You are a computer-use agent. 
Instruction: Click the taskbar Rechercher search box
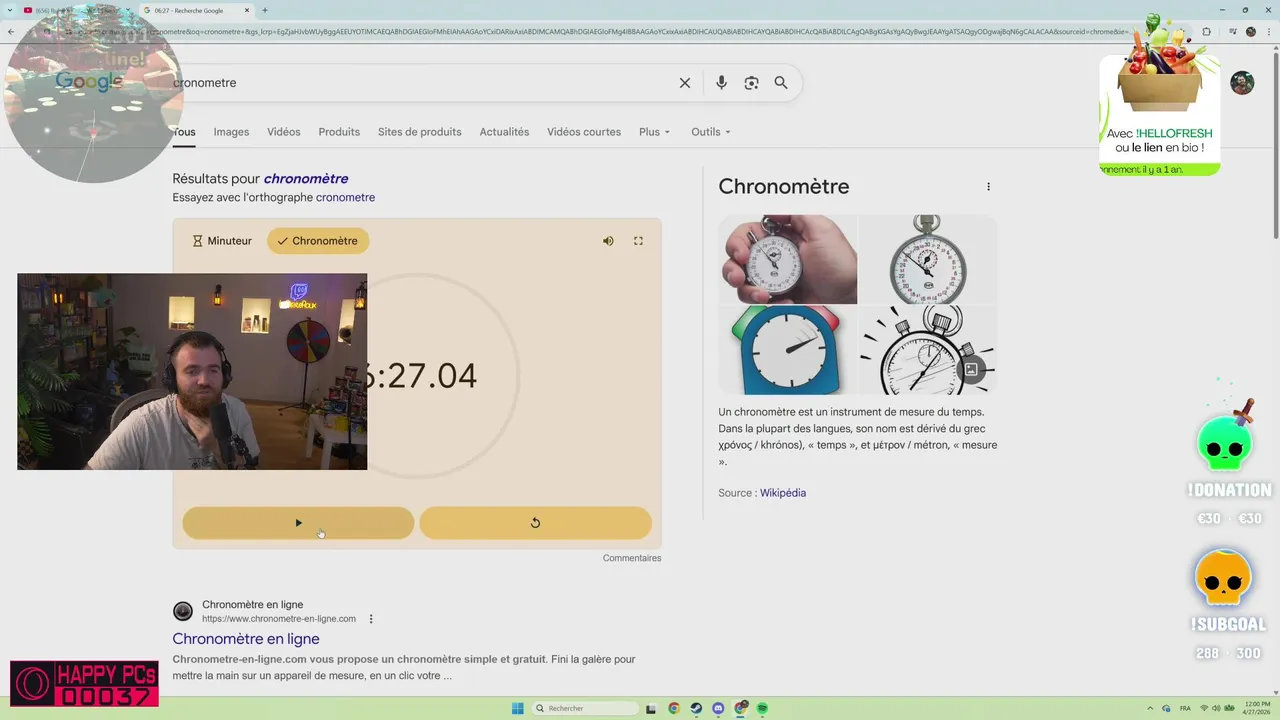[586, 708]
